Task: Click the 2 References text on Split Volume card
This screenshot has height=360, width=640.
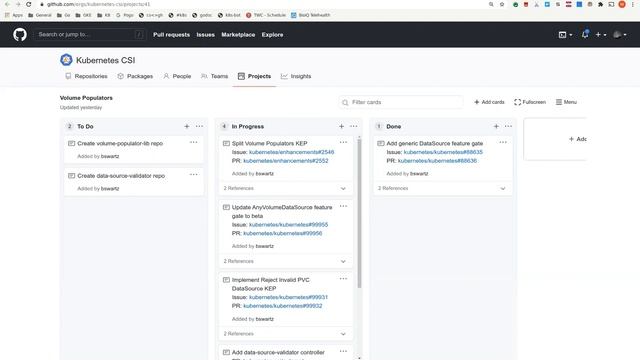Action: 238,189
